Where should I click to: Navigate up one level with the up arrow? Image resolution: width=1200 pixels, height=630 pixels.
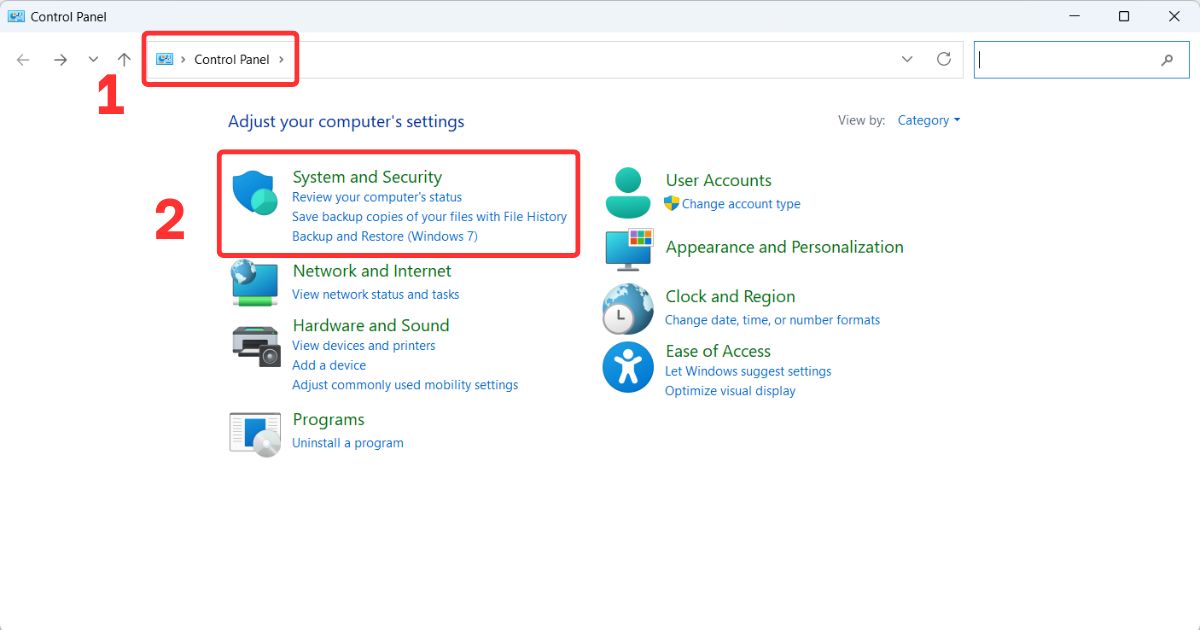(x=123, y=59)
